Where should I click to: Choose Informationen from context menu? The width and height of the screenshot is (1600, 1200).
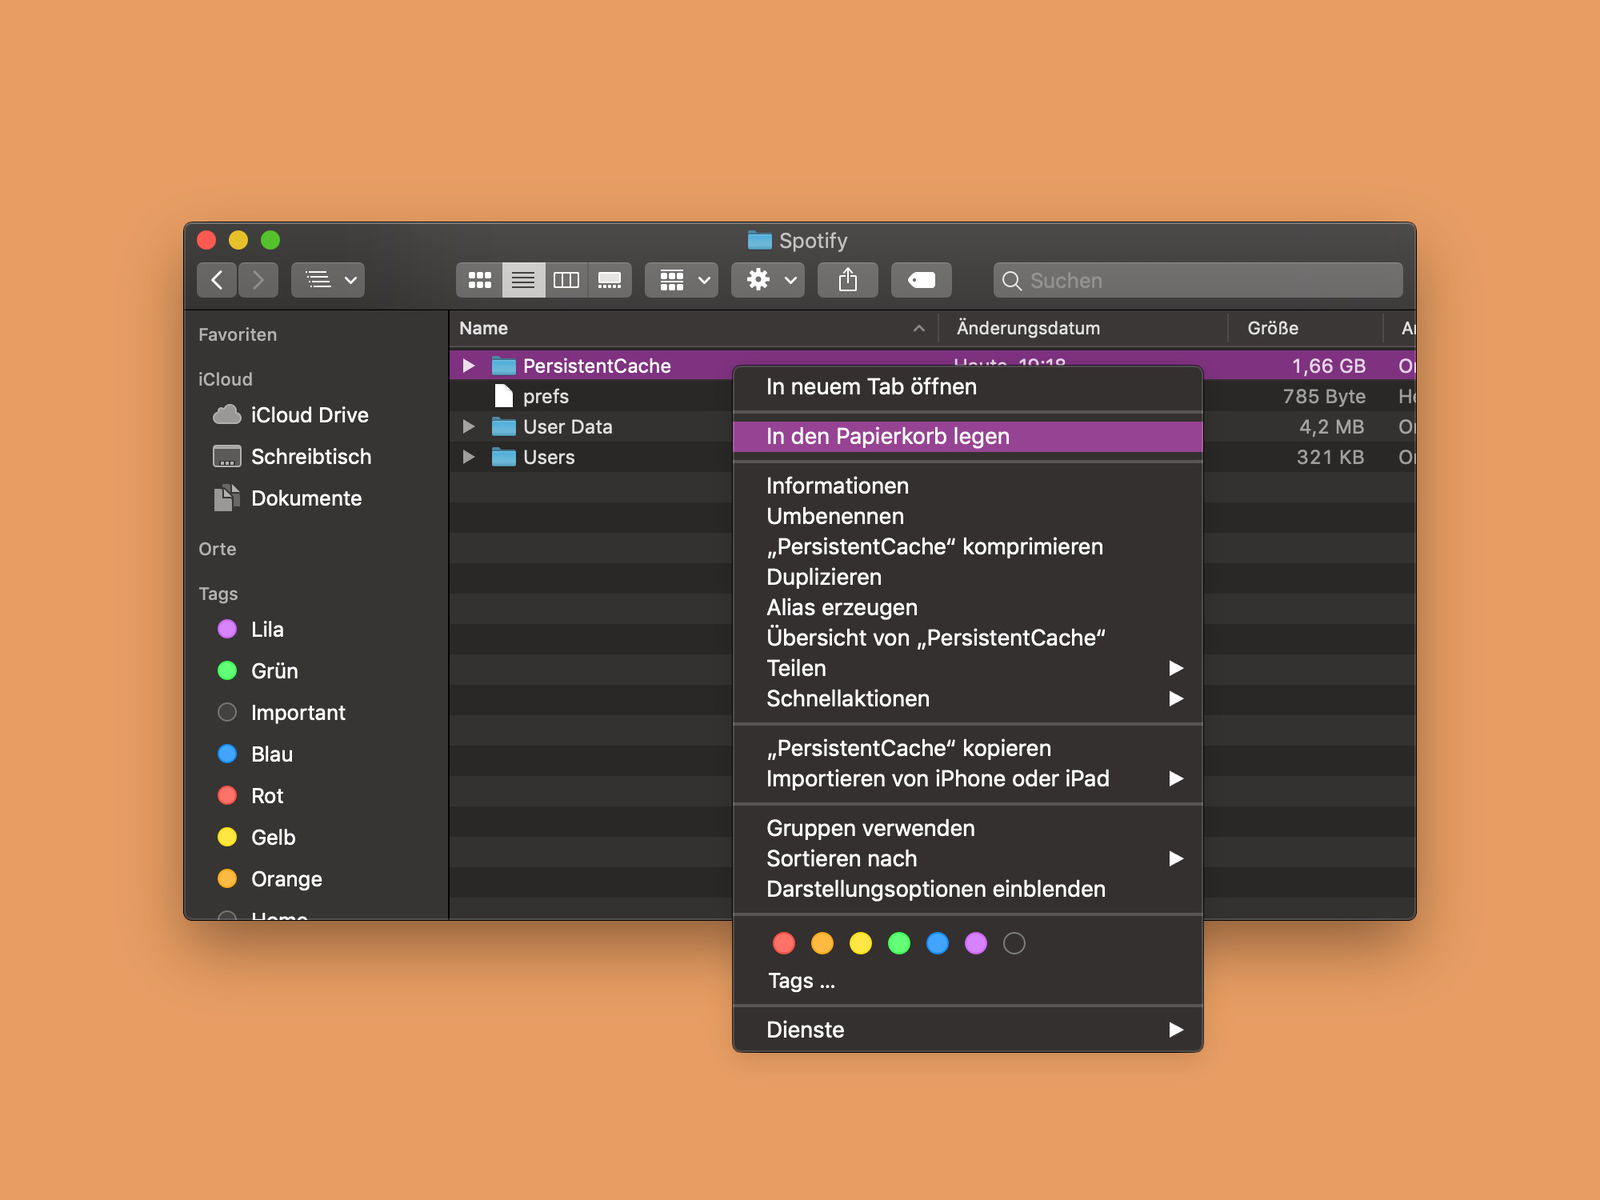click(967, 486)
